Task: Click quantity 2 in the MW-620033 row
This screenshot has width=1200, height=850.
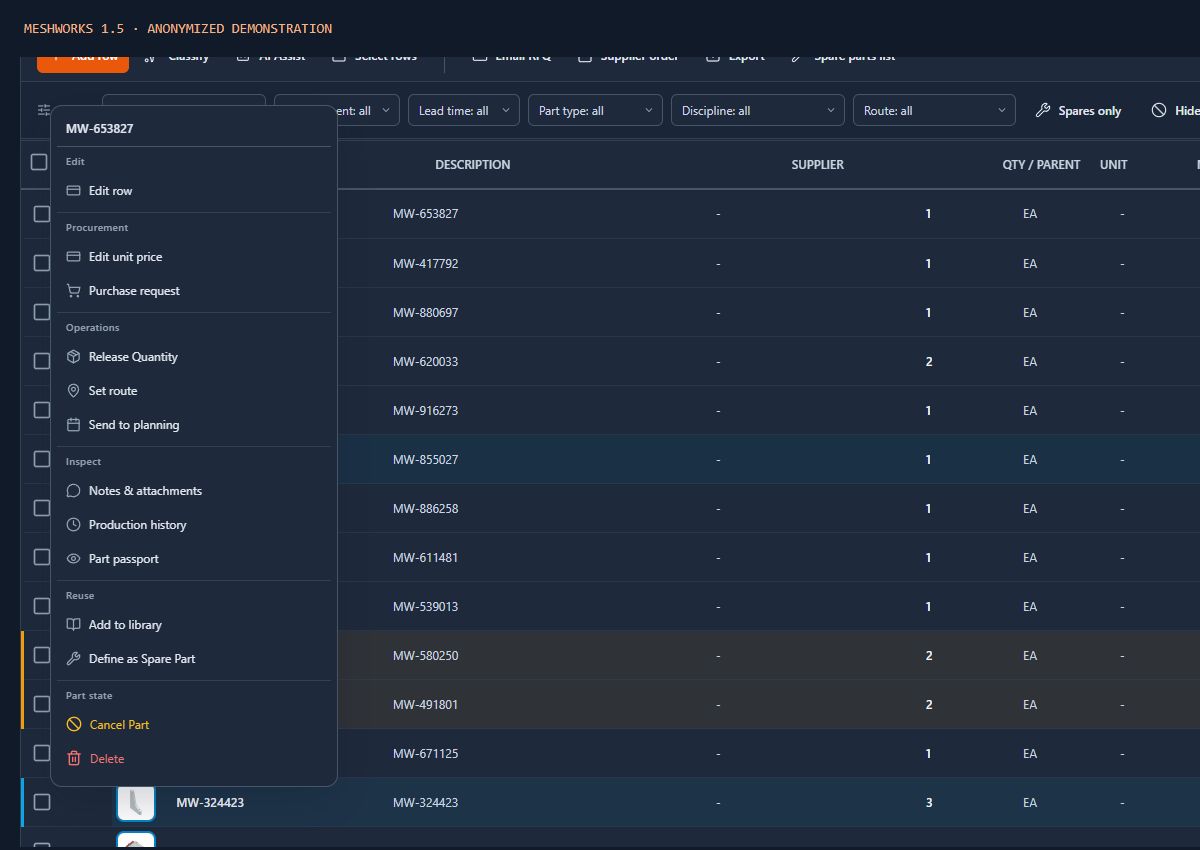Action: (929, 362)
